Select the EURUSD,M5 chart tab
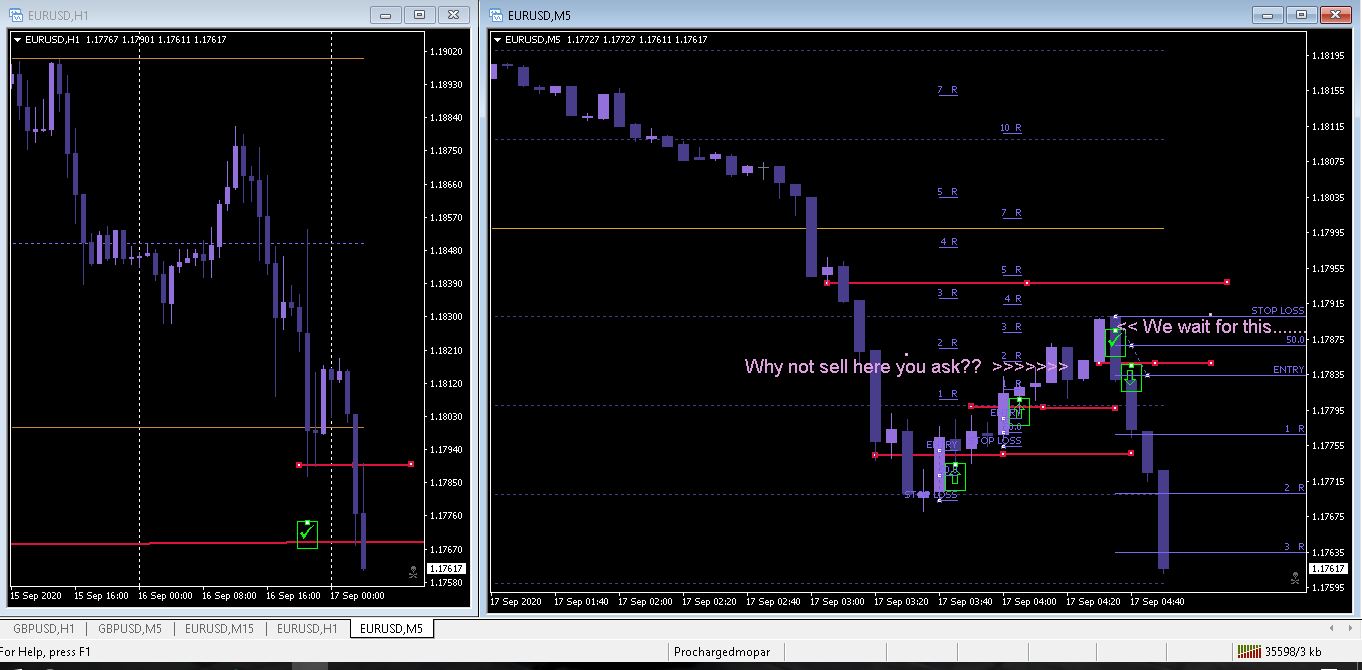 coord(392,629)
